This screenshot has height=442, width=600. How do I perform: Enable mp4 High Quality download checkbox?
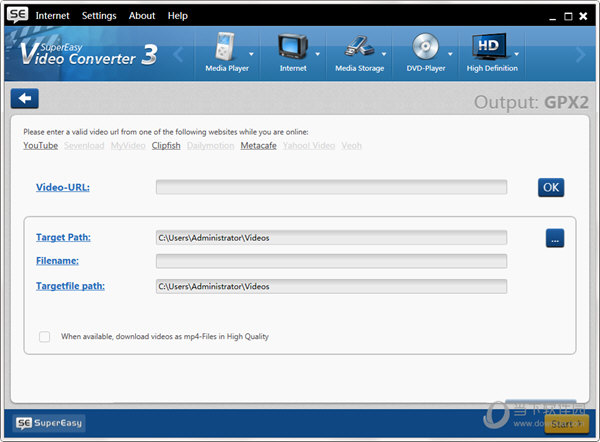(44, 336)
